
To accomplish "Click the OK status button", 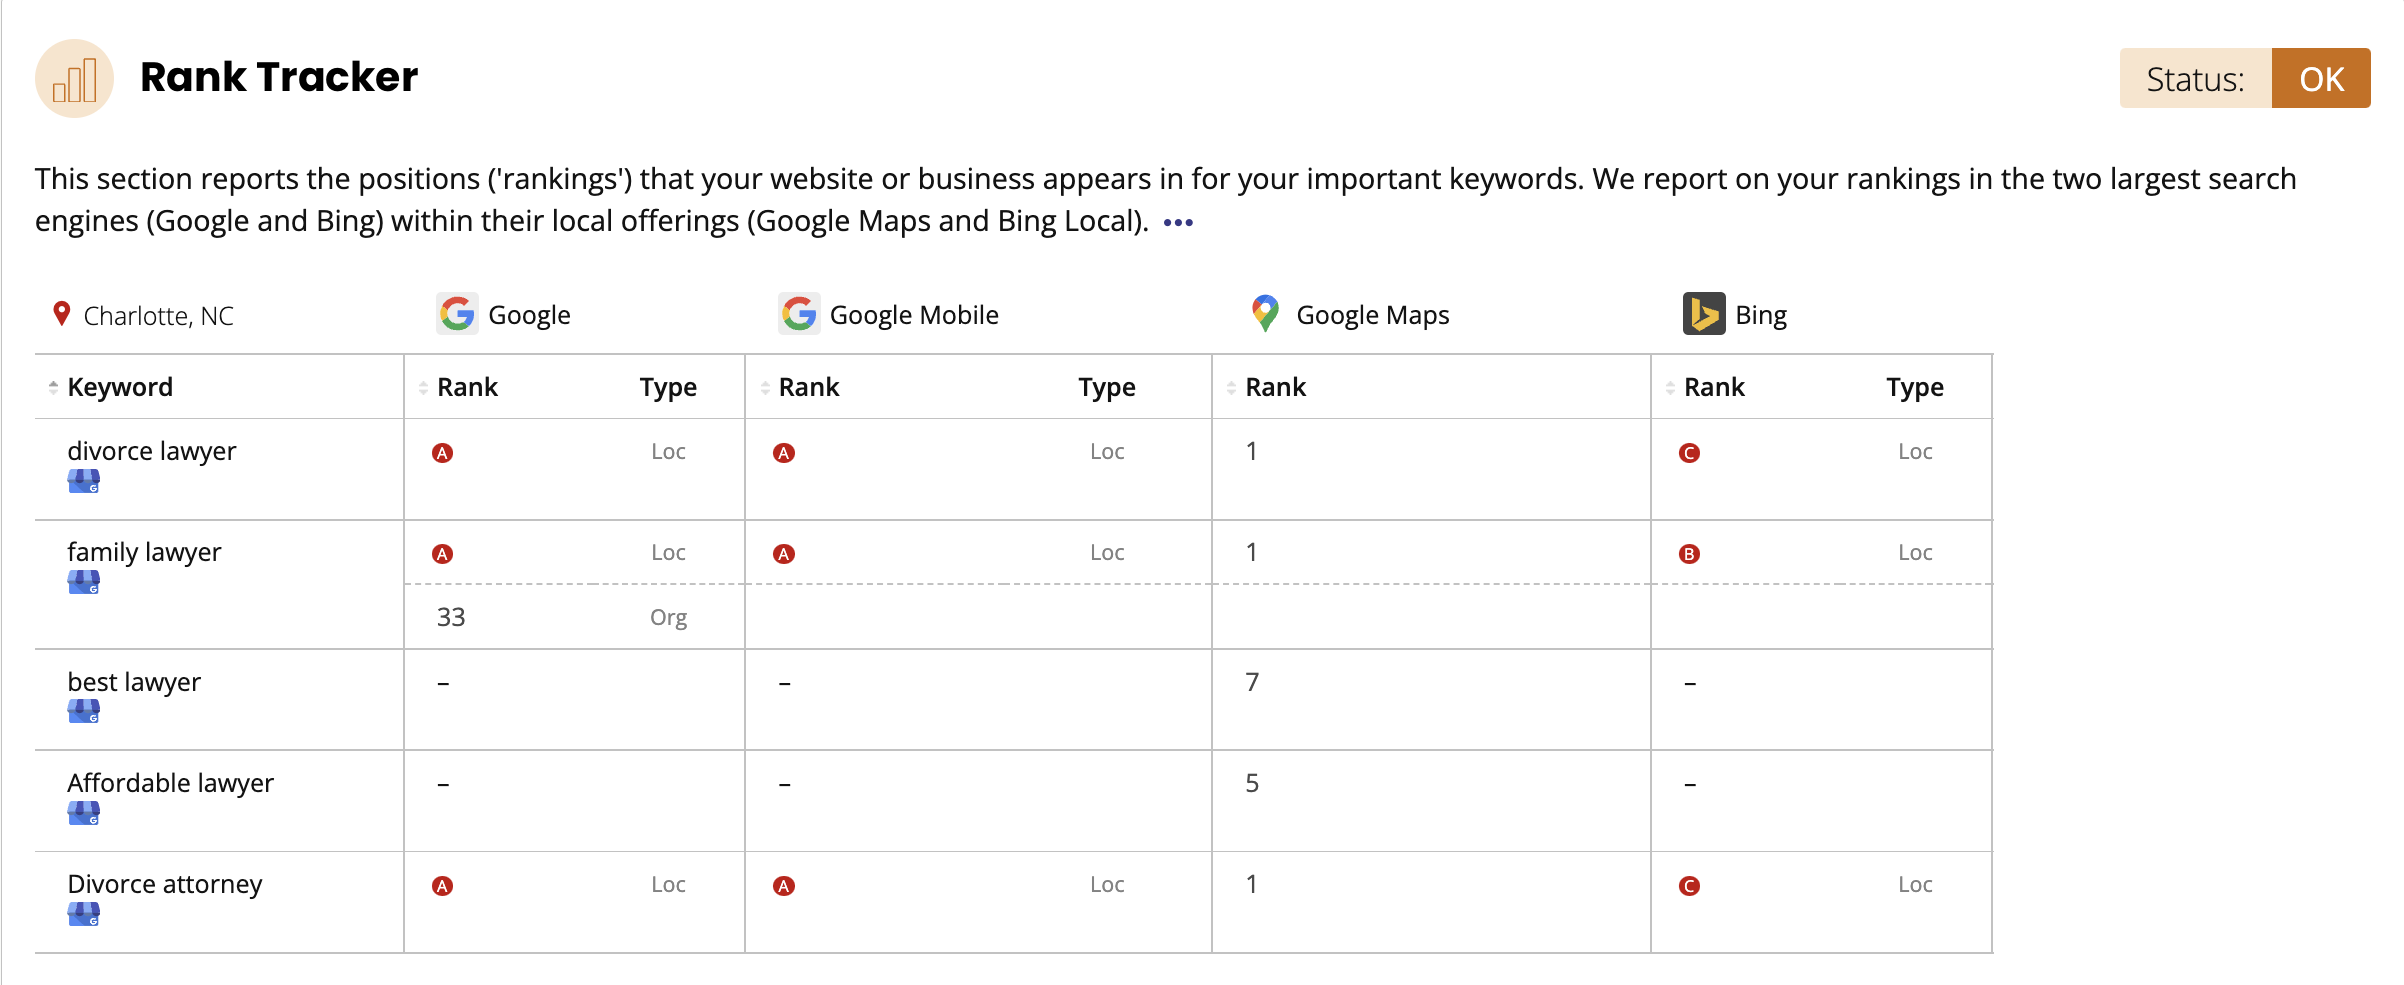I will [2320, 79].
